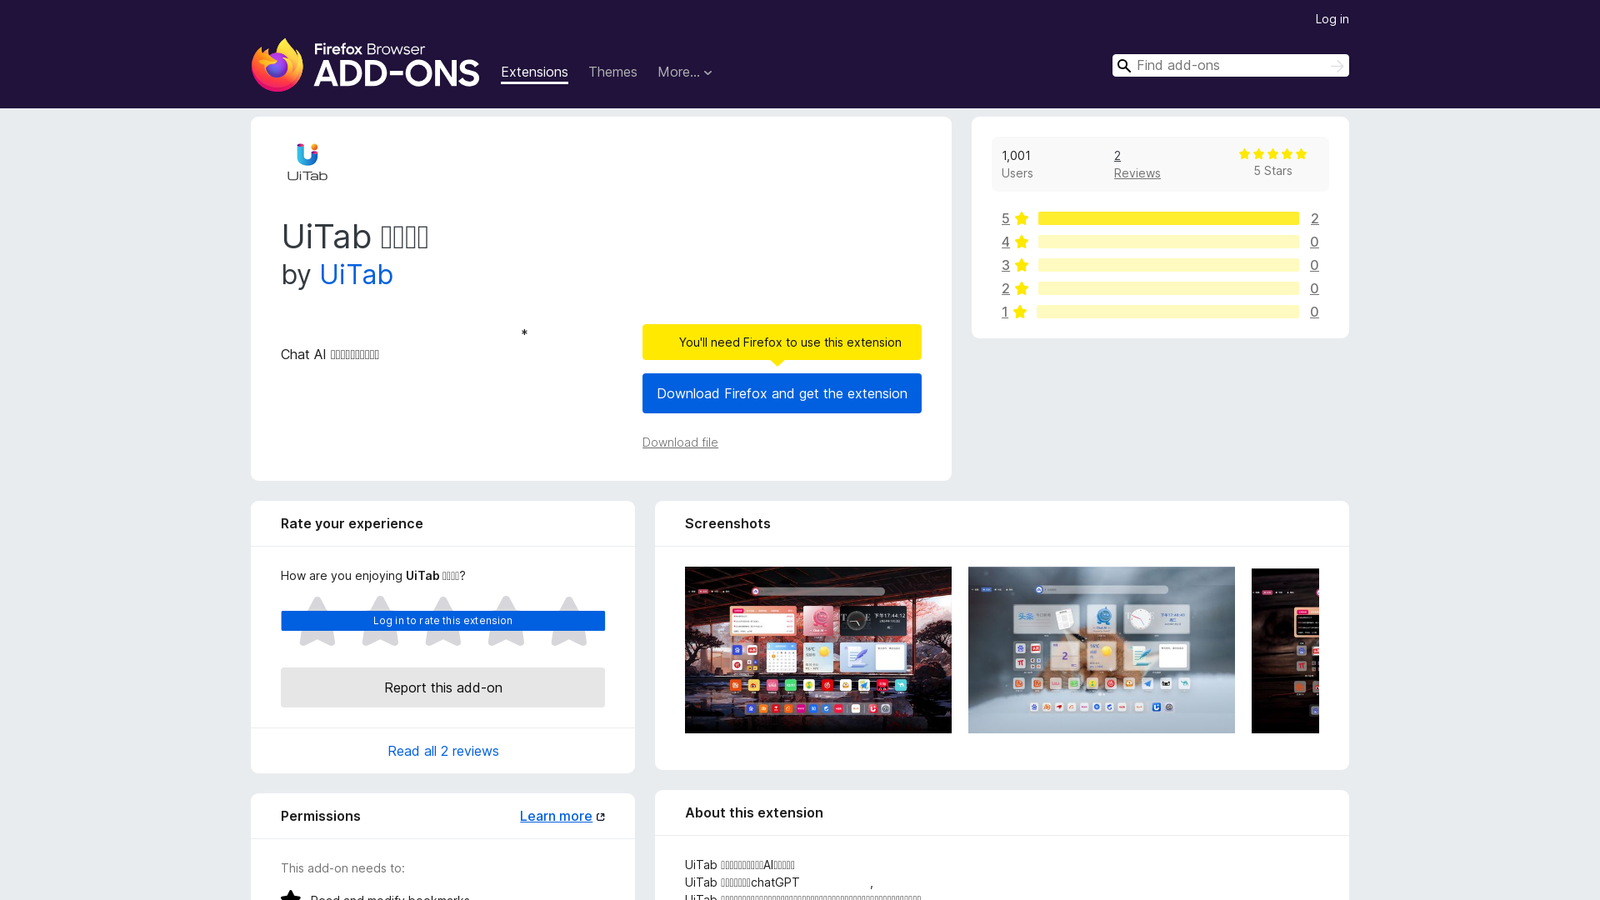Rate the extension five stars
This screenshot has width=1600, height=900.
(569, 621)
